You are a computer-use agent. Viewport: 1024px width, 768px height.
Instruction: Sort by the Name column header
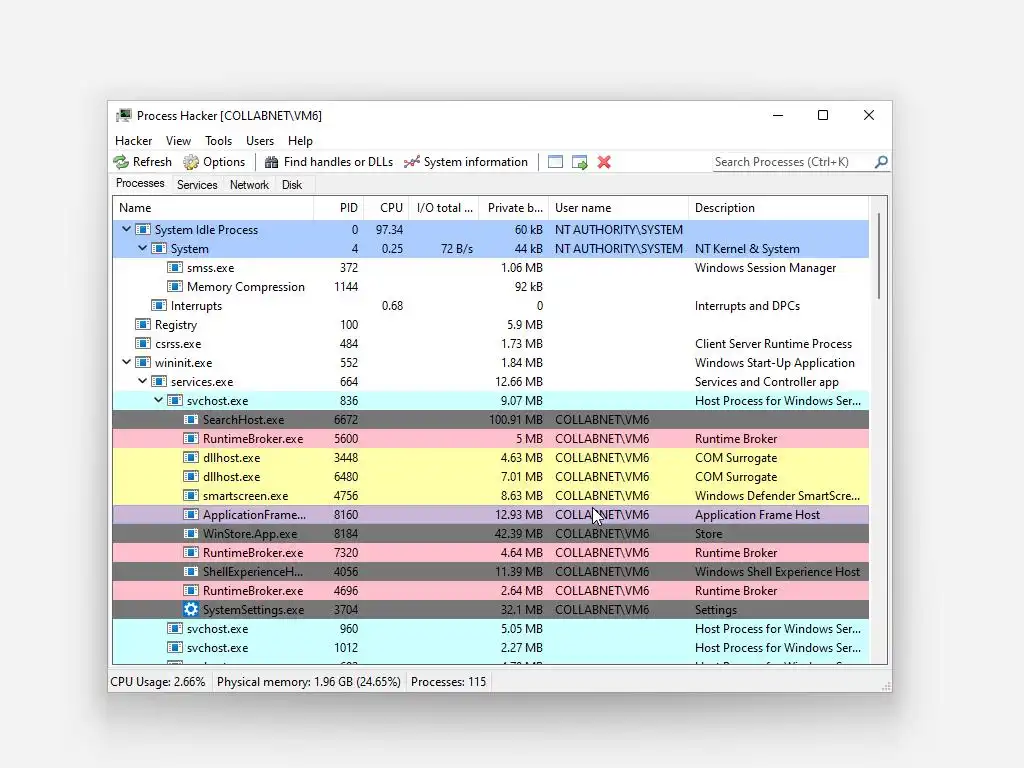(x=213, y=208)
